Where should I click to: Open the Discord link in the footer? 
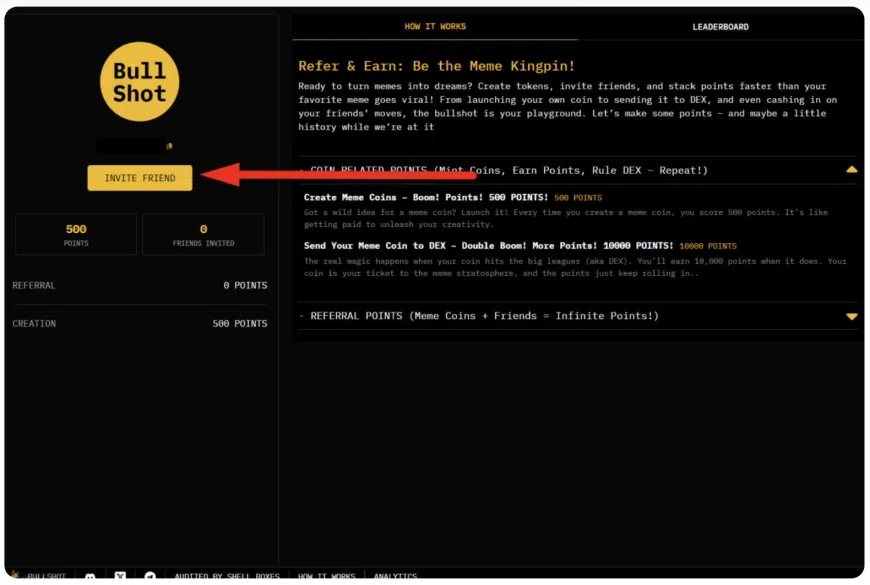pyautogui.click(x=90, y=577)
